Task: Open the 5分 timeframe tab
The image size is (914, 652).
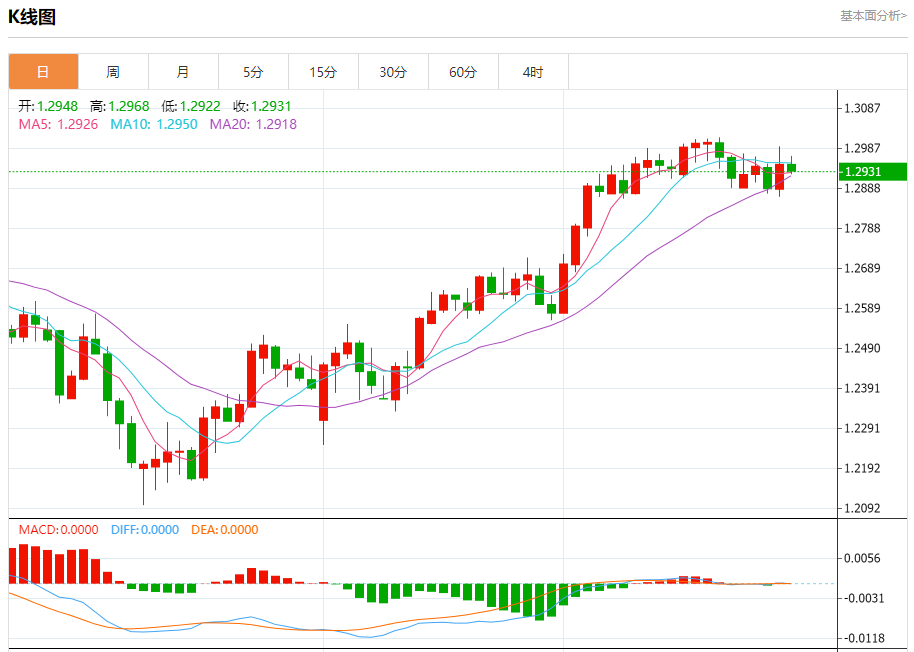Action: [253, 72]
